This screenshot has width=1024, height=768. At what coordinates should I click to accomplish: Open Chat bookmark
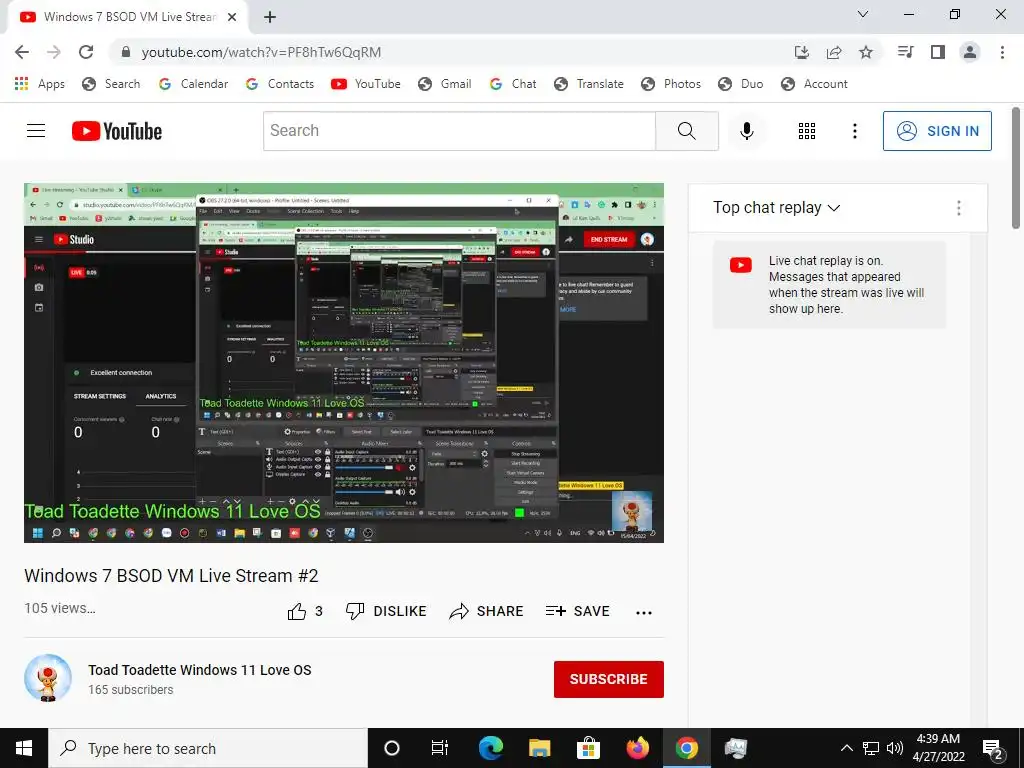click(513, 84)
